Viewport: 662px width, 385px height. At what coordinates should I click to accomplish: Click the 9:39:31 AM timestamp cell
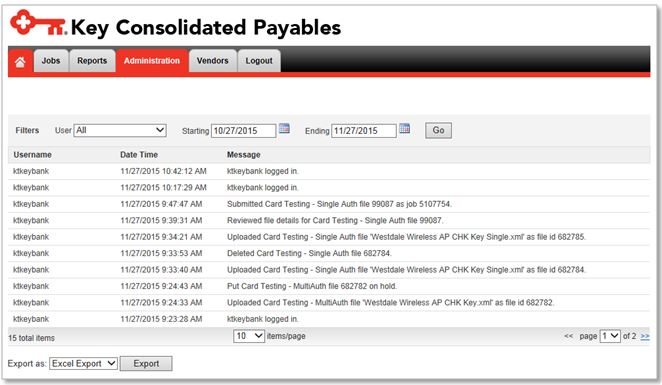click(161, 220)
